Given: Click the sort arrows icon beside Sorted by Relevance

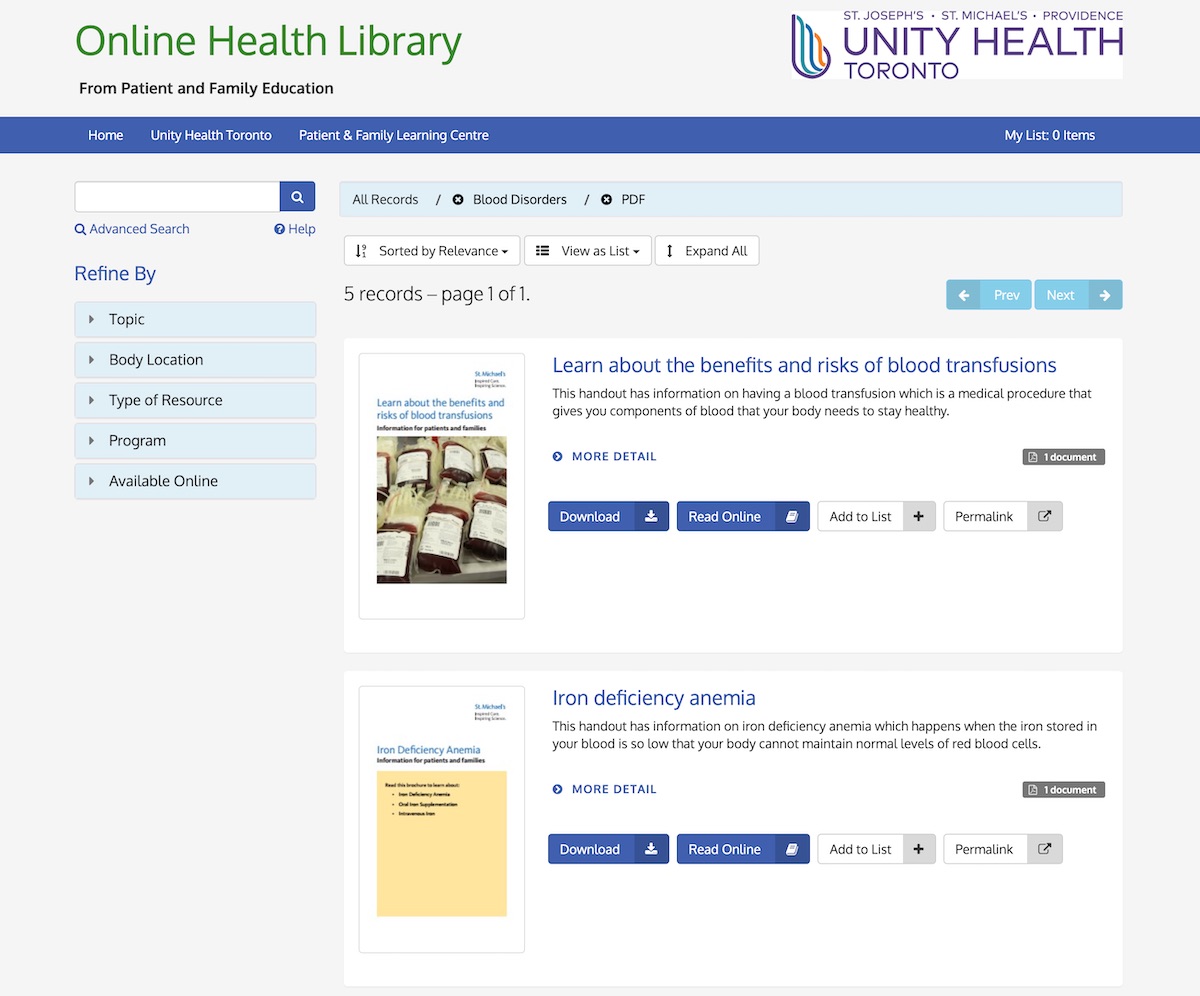Looking at the screenshot, I should point(361,250).
